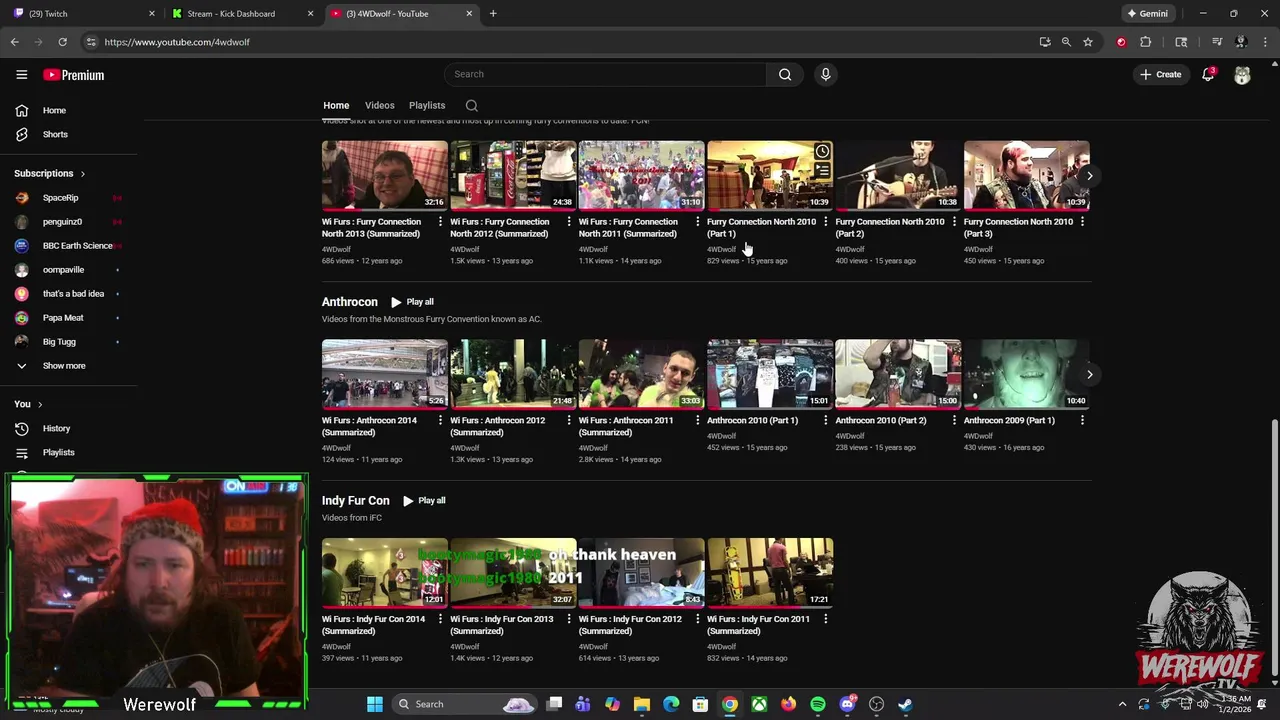The image size is (1280, 720).
Task: Open Xbox app from taskbar
Action: 760,704
